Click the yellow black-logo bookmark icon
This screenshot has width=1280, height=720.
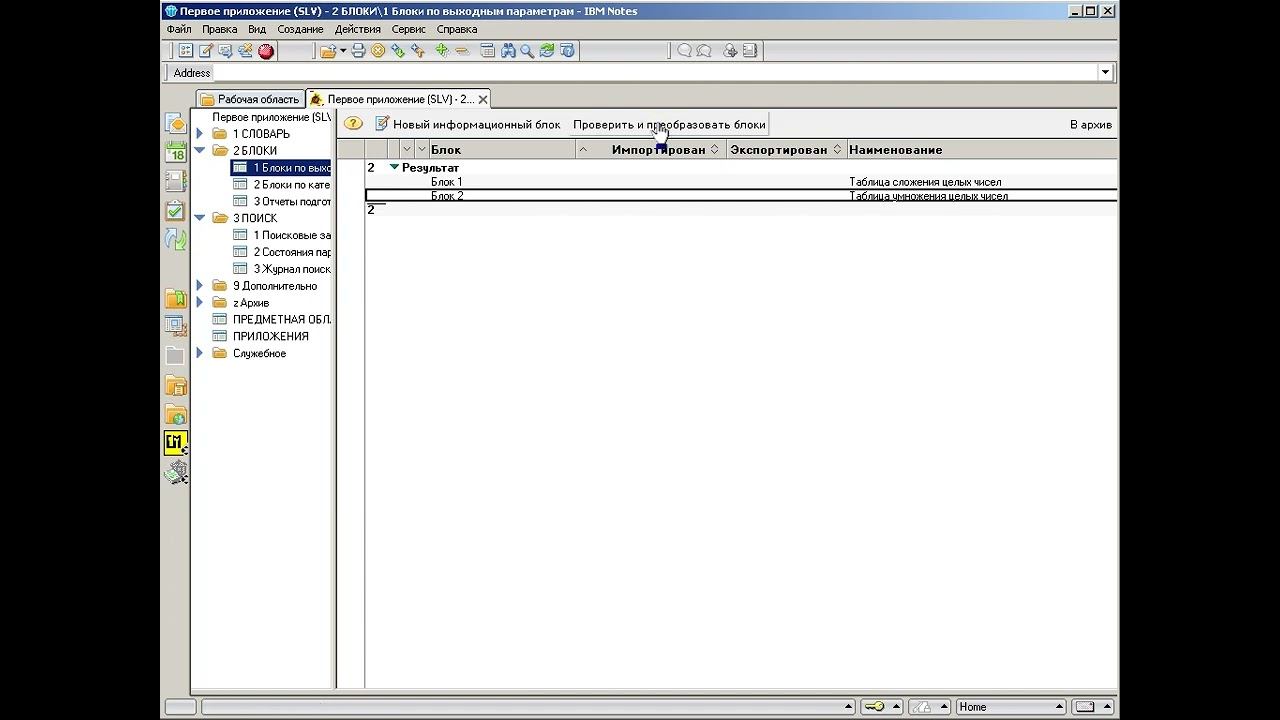(175, 443)
